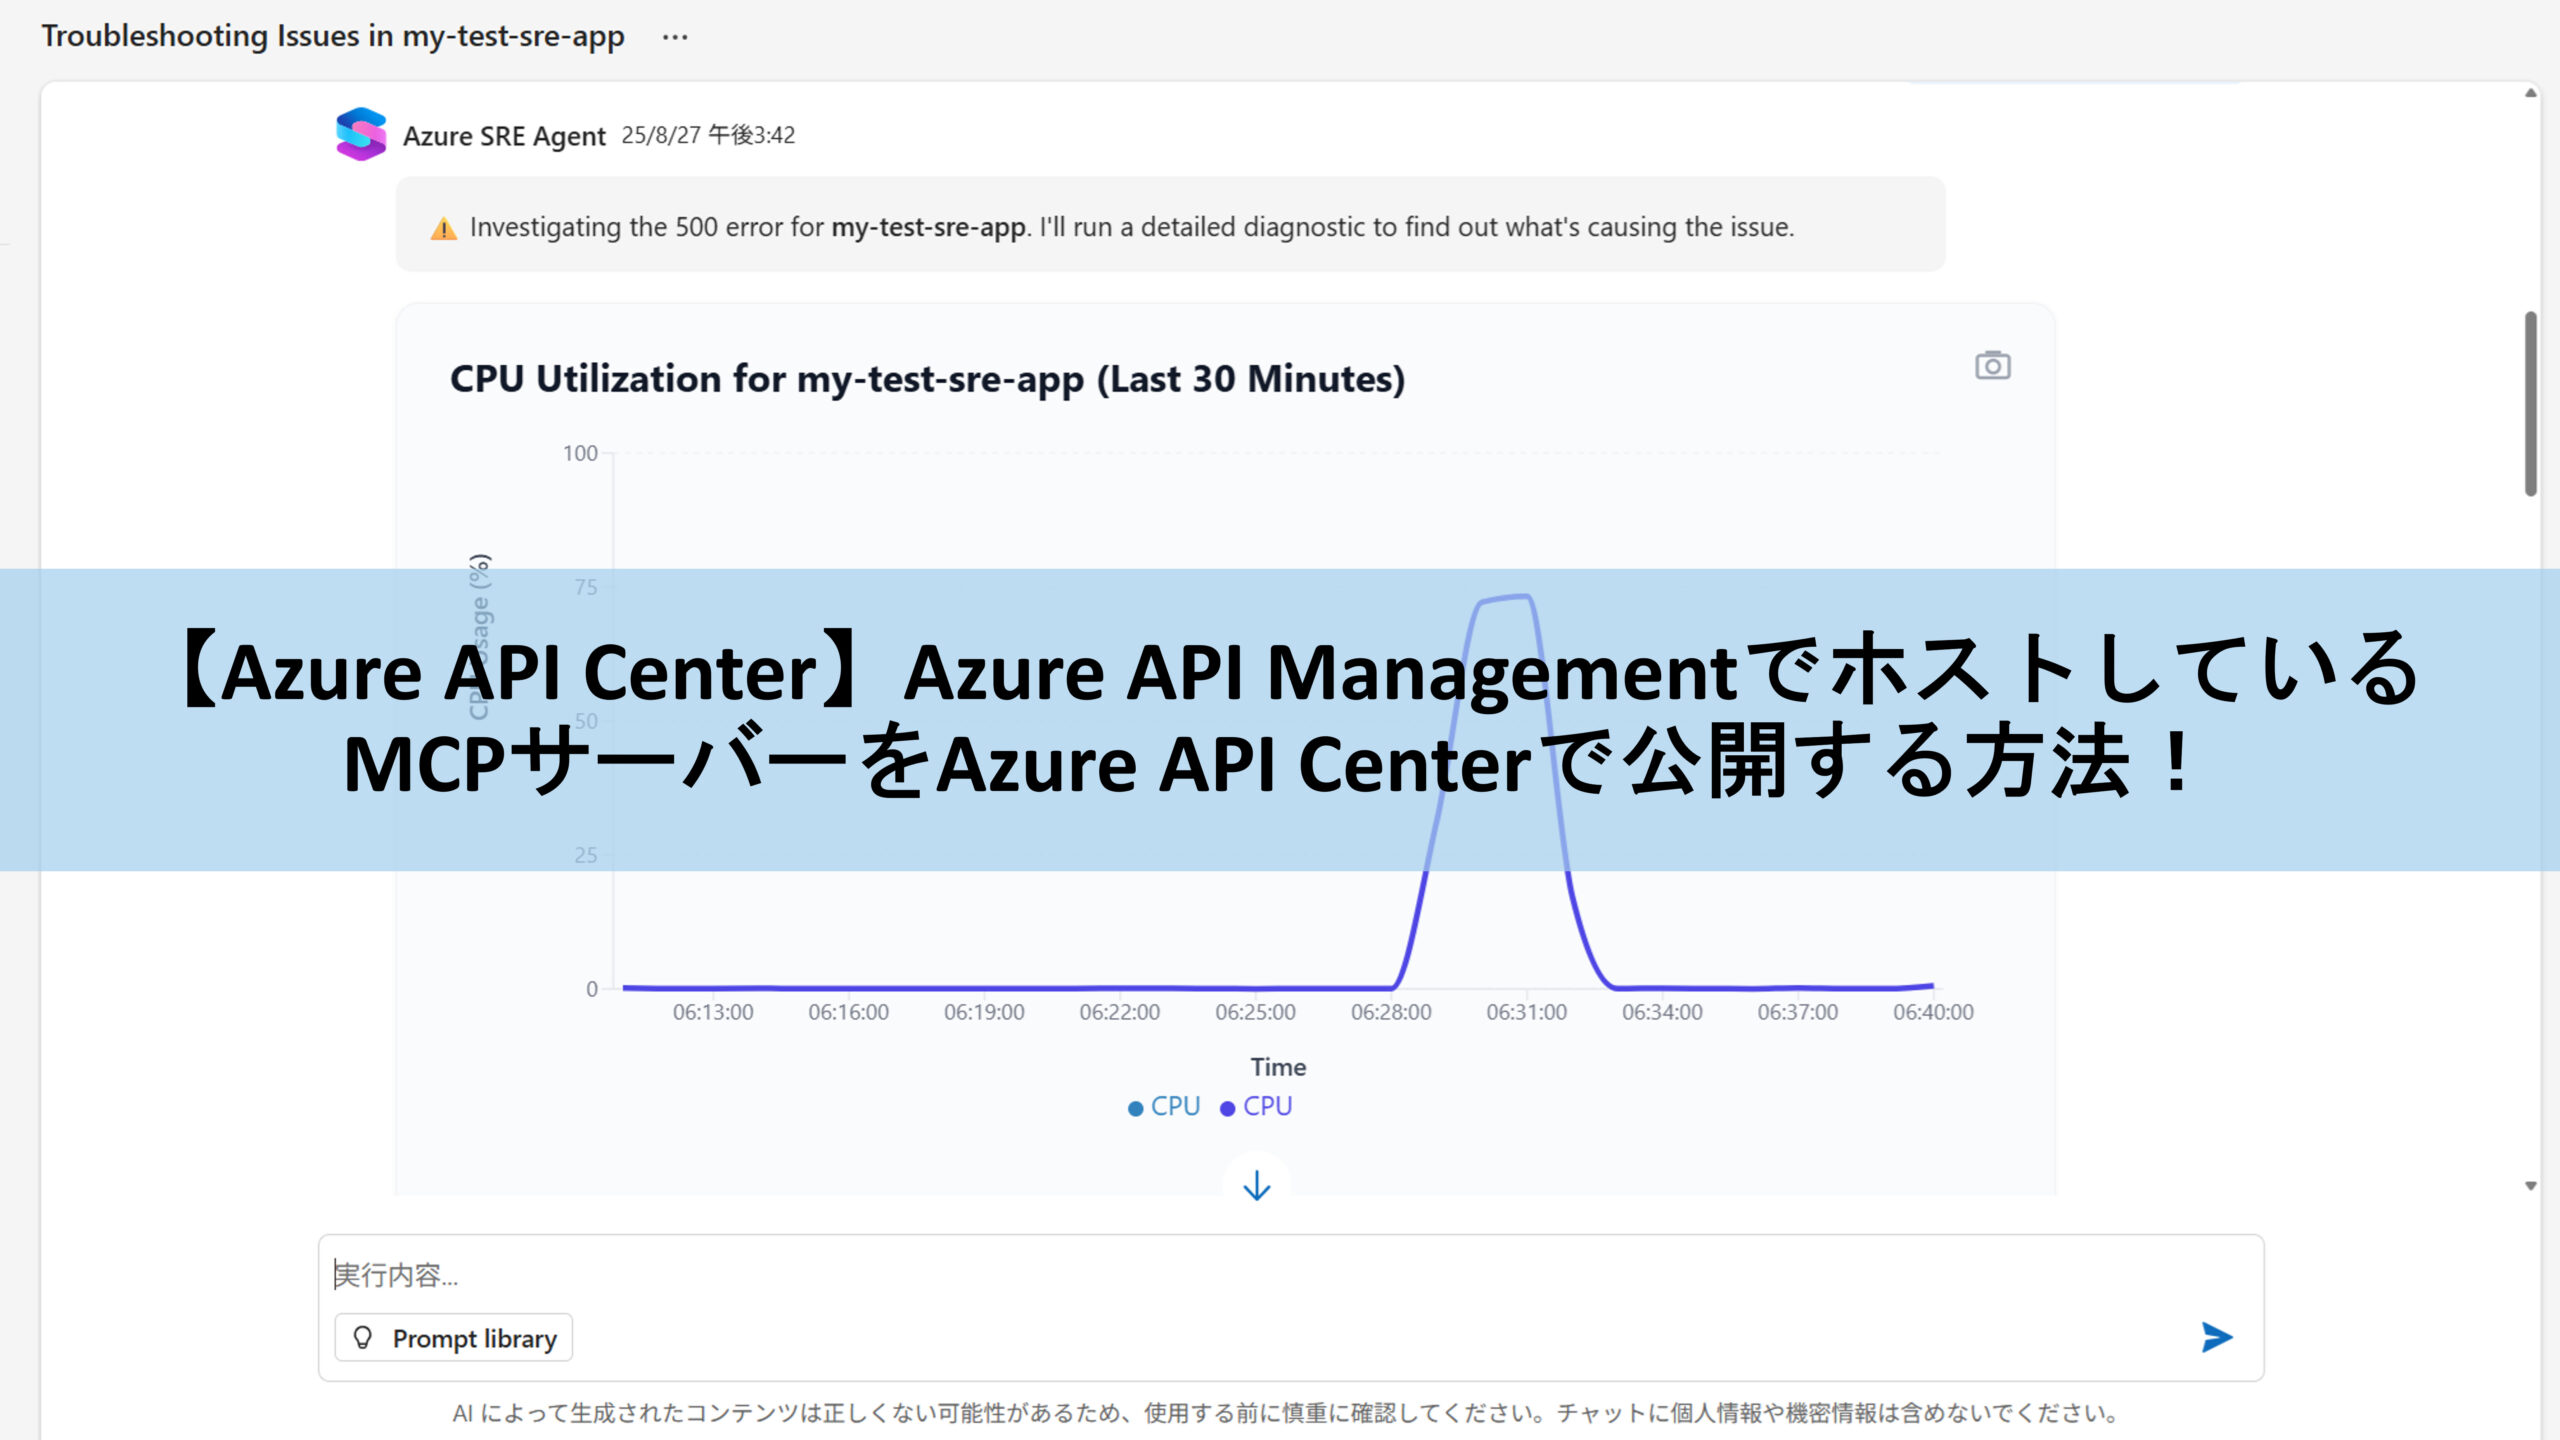Click the '06:34:00' x-axis label

tap(1662, 1012)
